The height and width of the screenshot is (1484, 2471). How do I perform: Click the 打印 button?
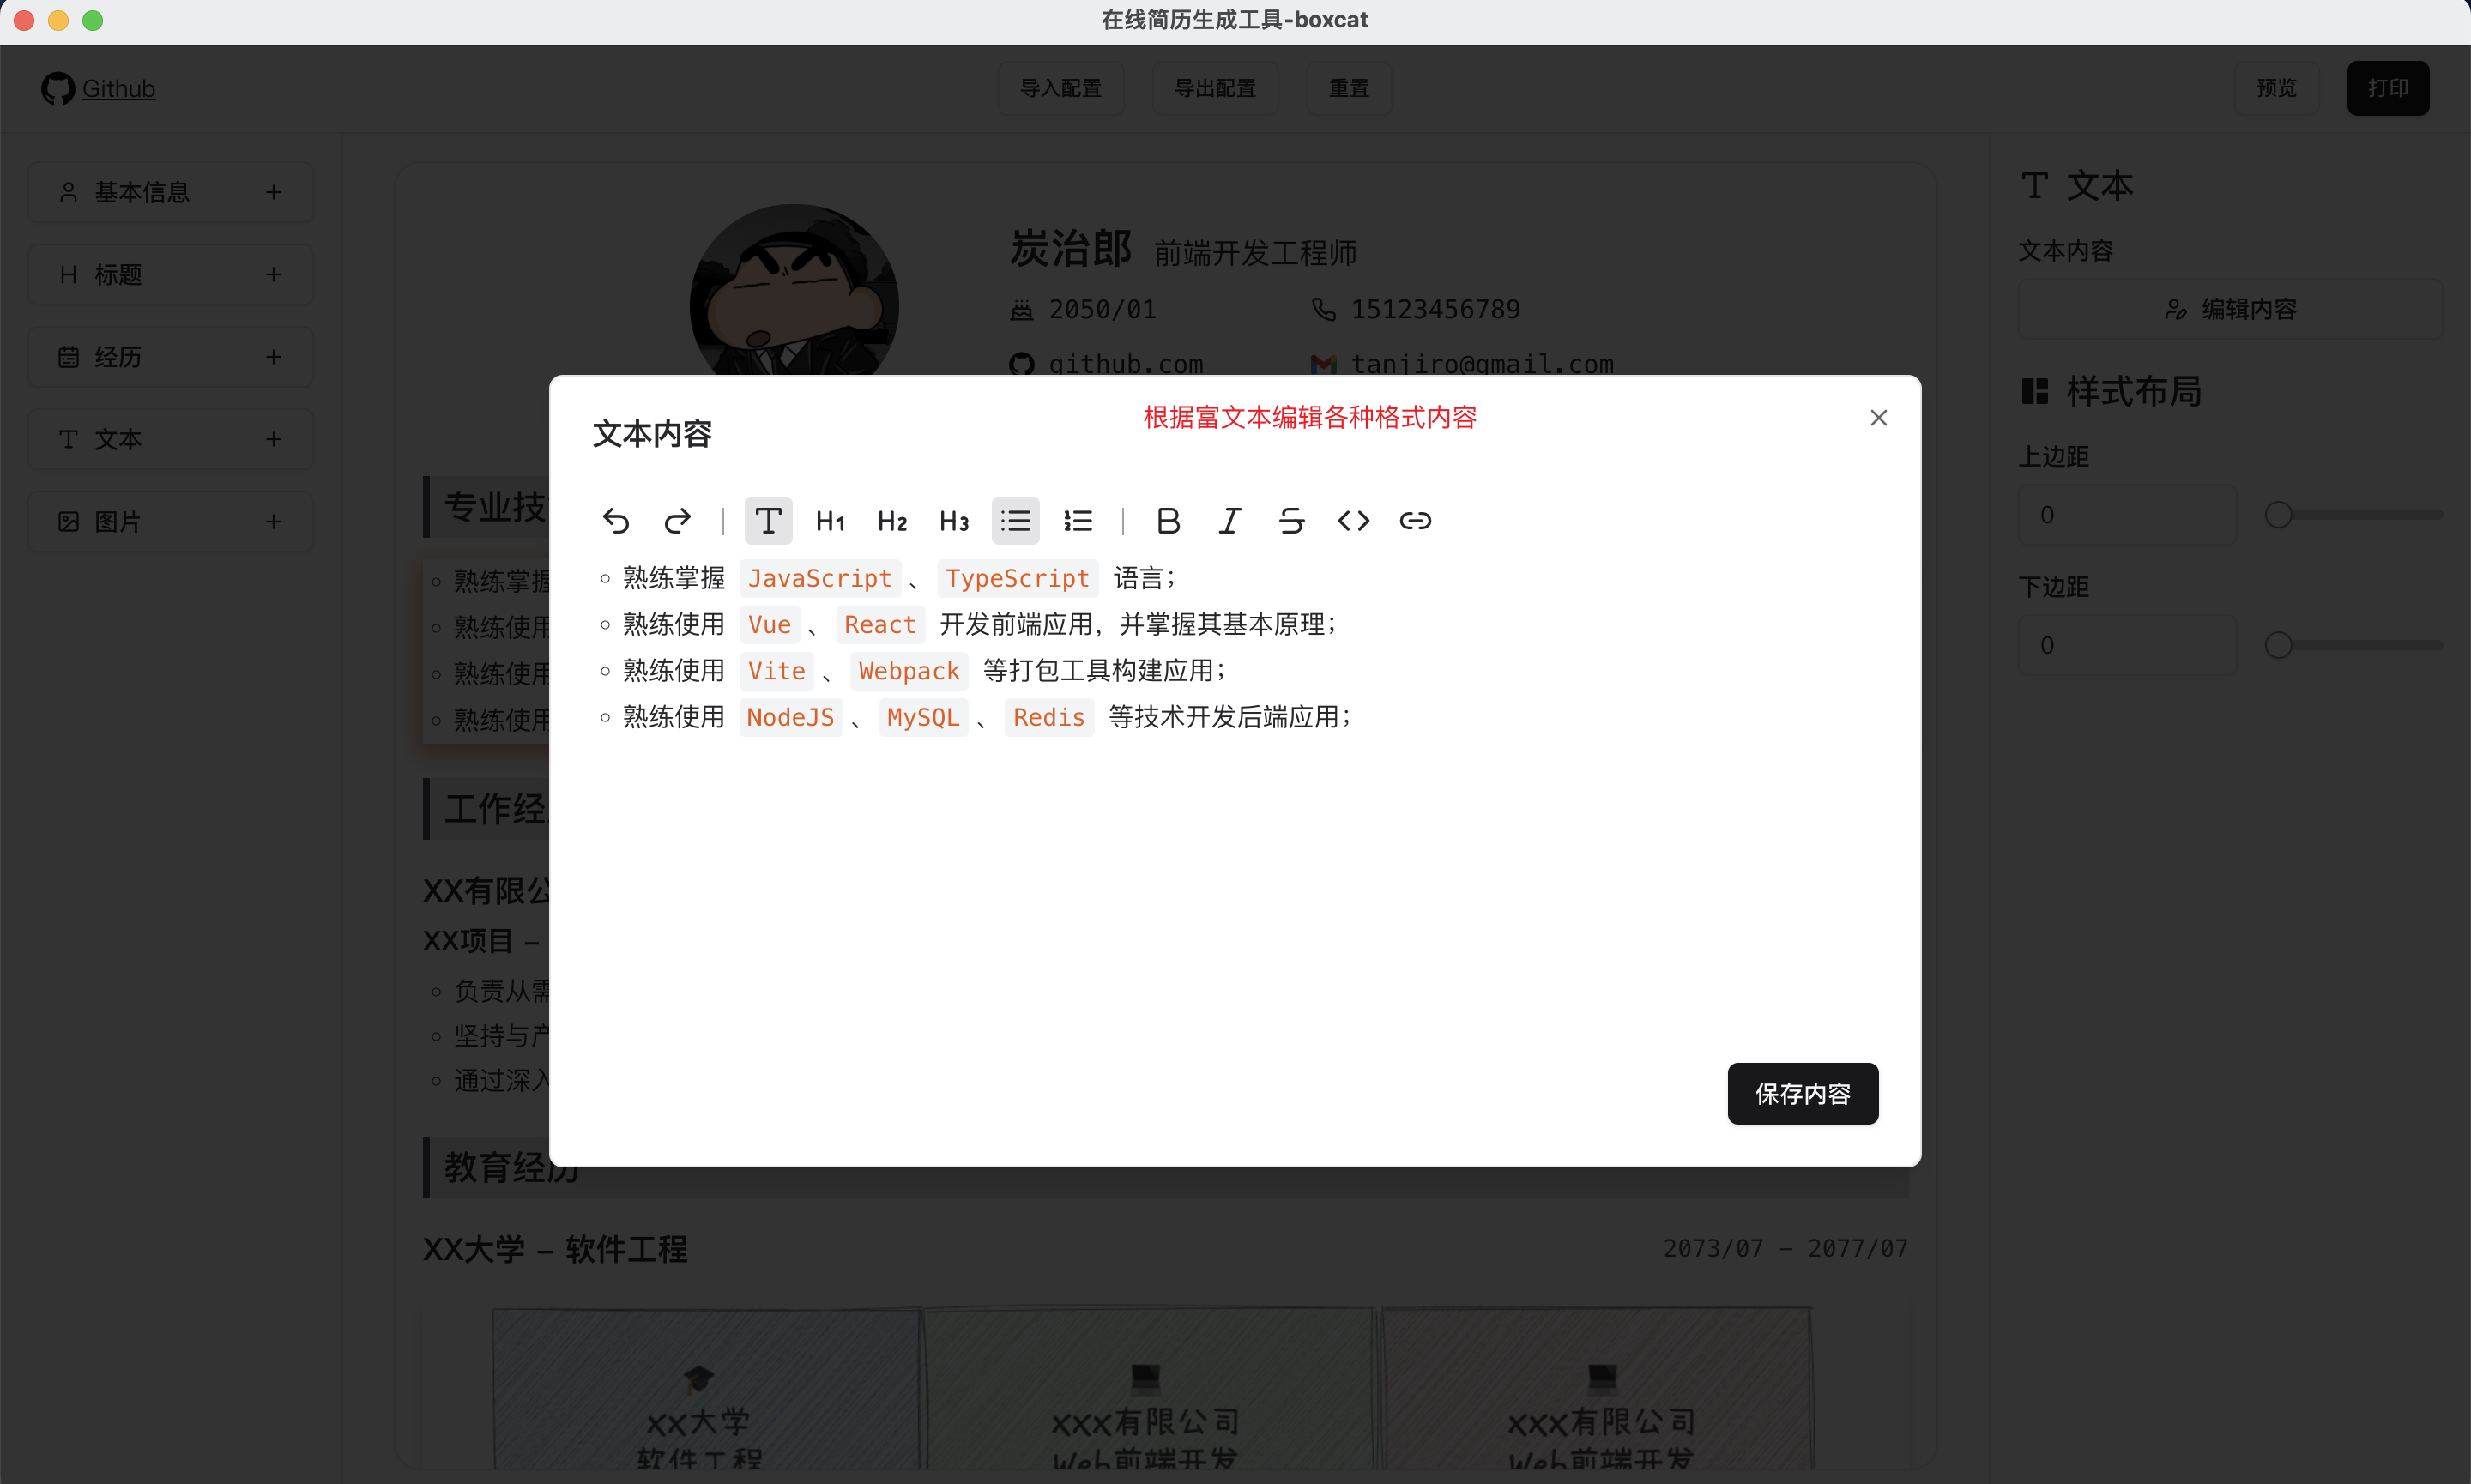2388,89
